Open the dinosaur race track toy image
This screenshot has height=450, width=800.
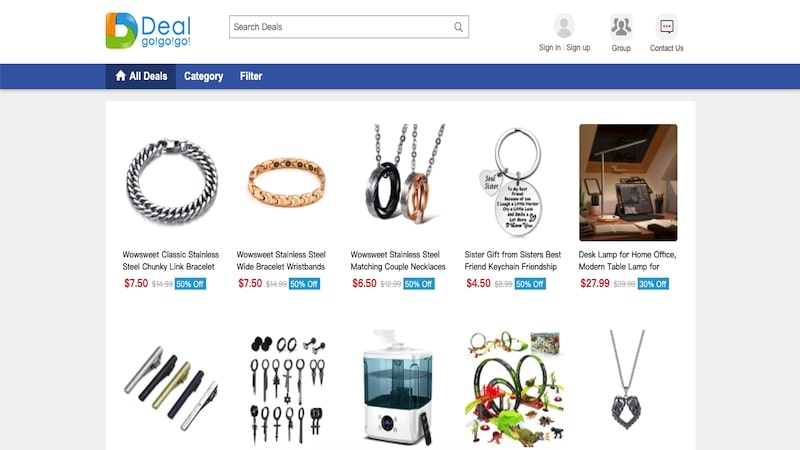tap(514, 389)
